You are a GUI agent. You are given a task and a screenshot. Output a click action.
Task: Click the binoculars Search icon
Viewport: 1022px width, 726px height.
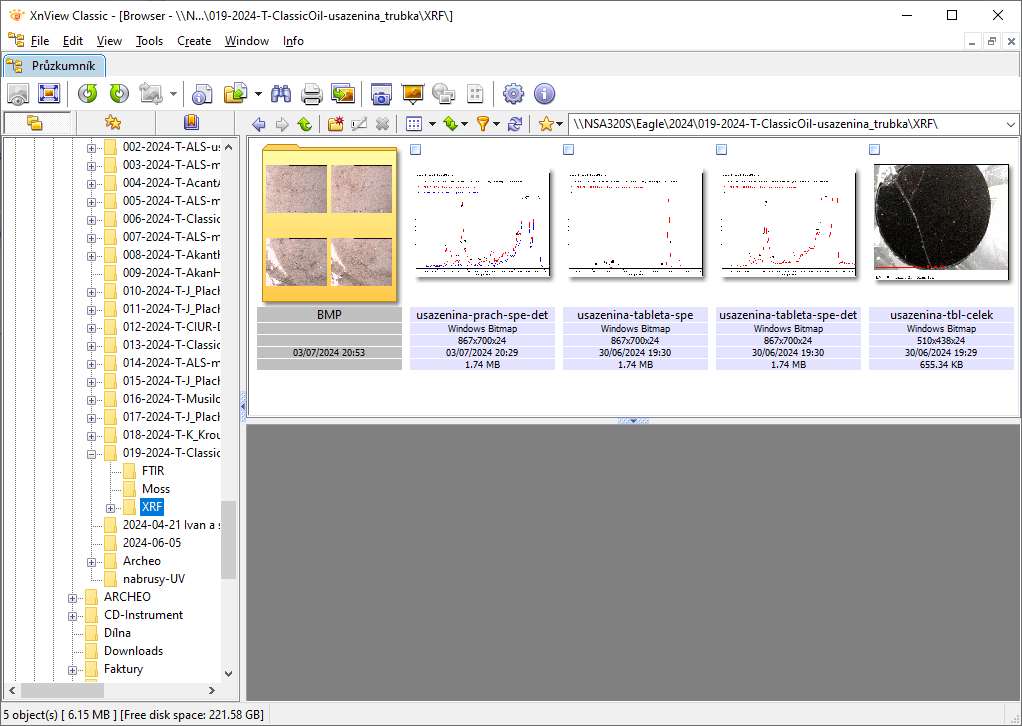click(x=281, y=94)
